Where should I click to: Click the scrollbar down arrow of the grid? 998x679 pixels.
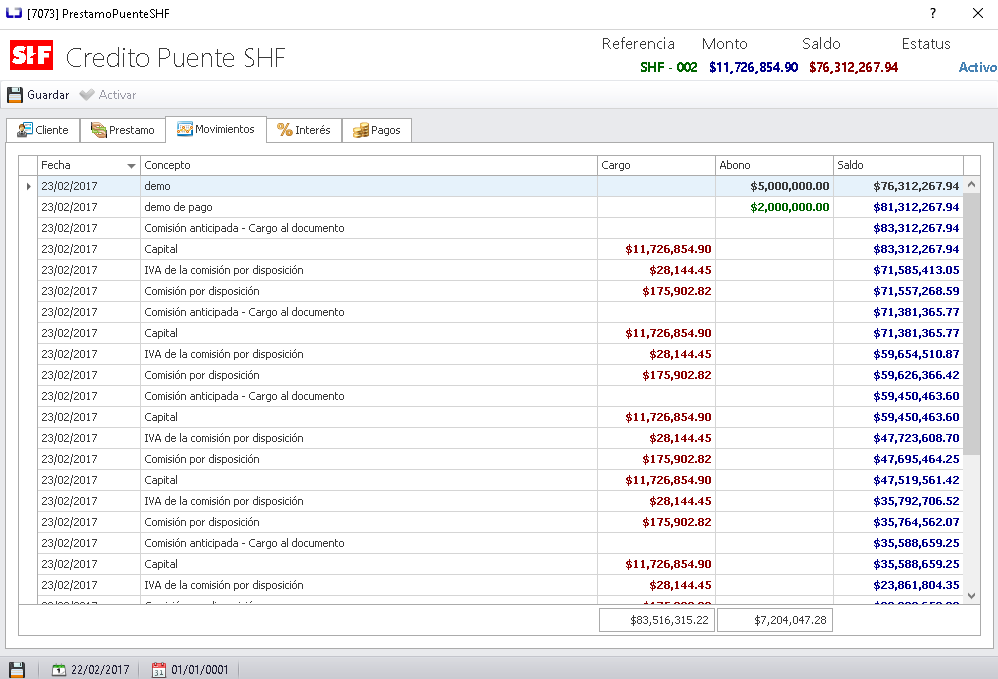click(x=971, y=596)
